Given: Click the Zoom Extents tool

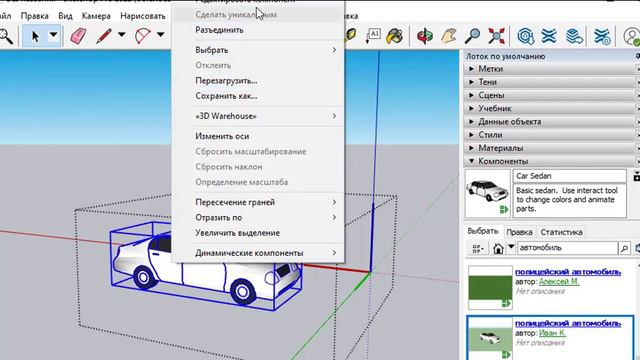Looking at the screenshot, I should click(496, 36).
